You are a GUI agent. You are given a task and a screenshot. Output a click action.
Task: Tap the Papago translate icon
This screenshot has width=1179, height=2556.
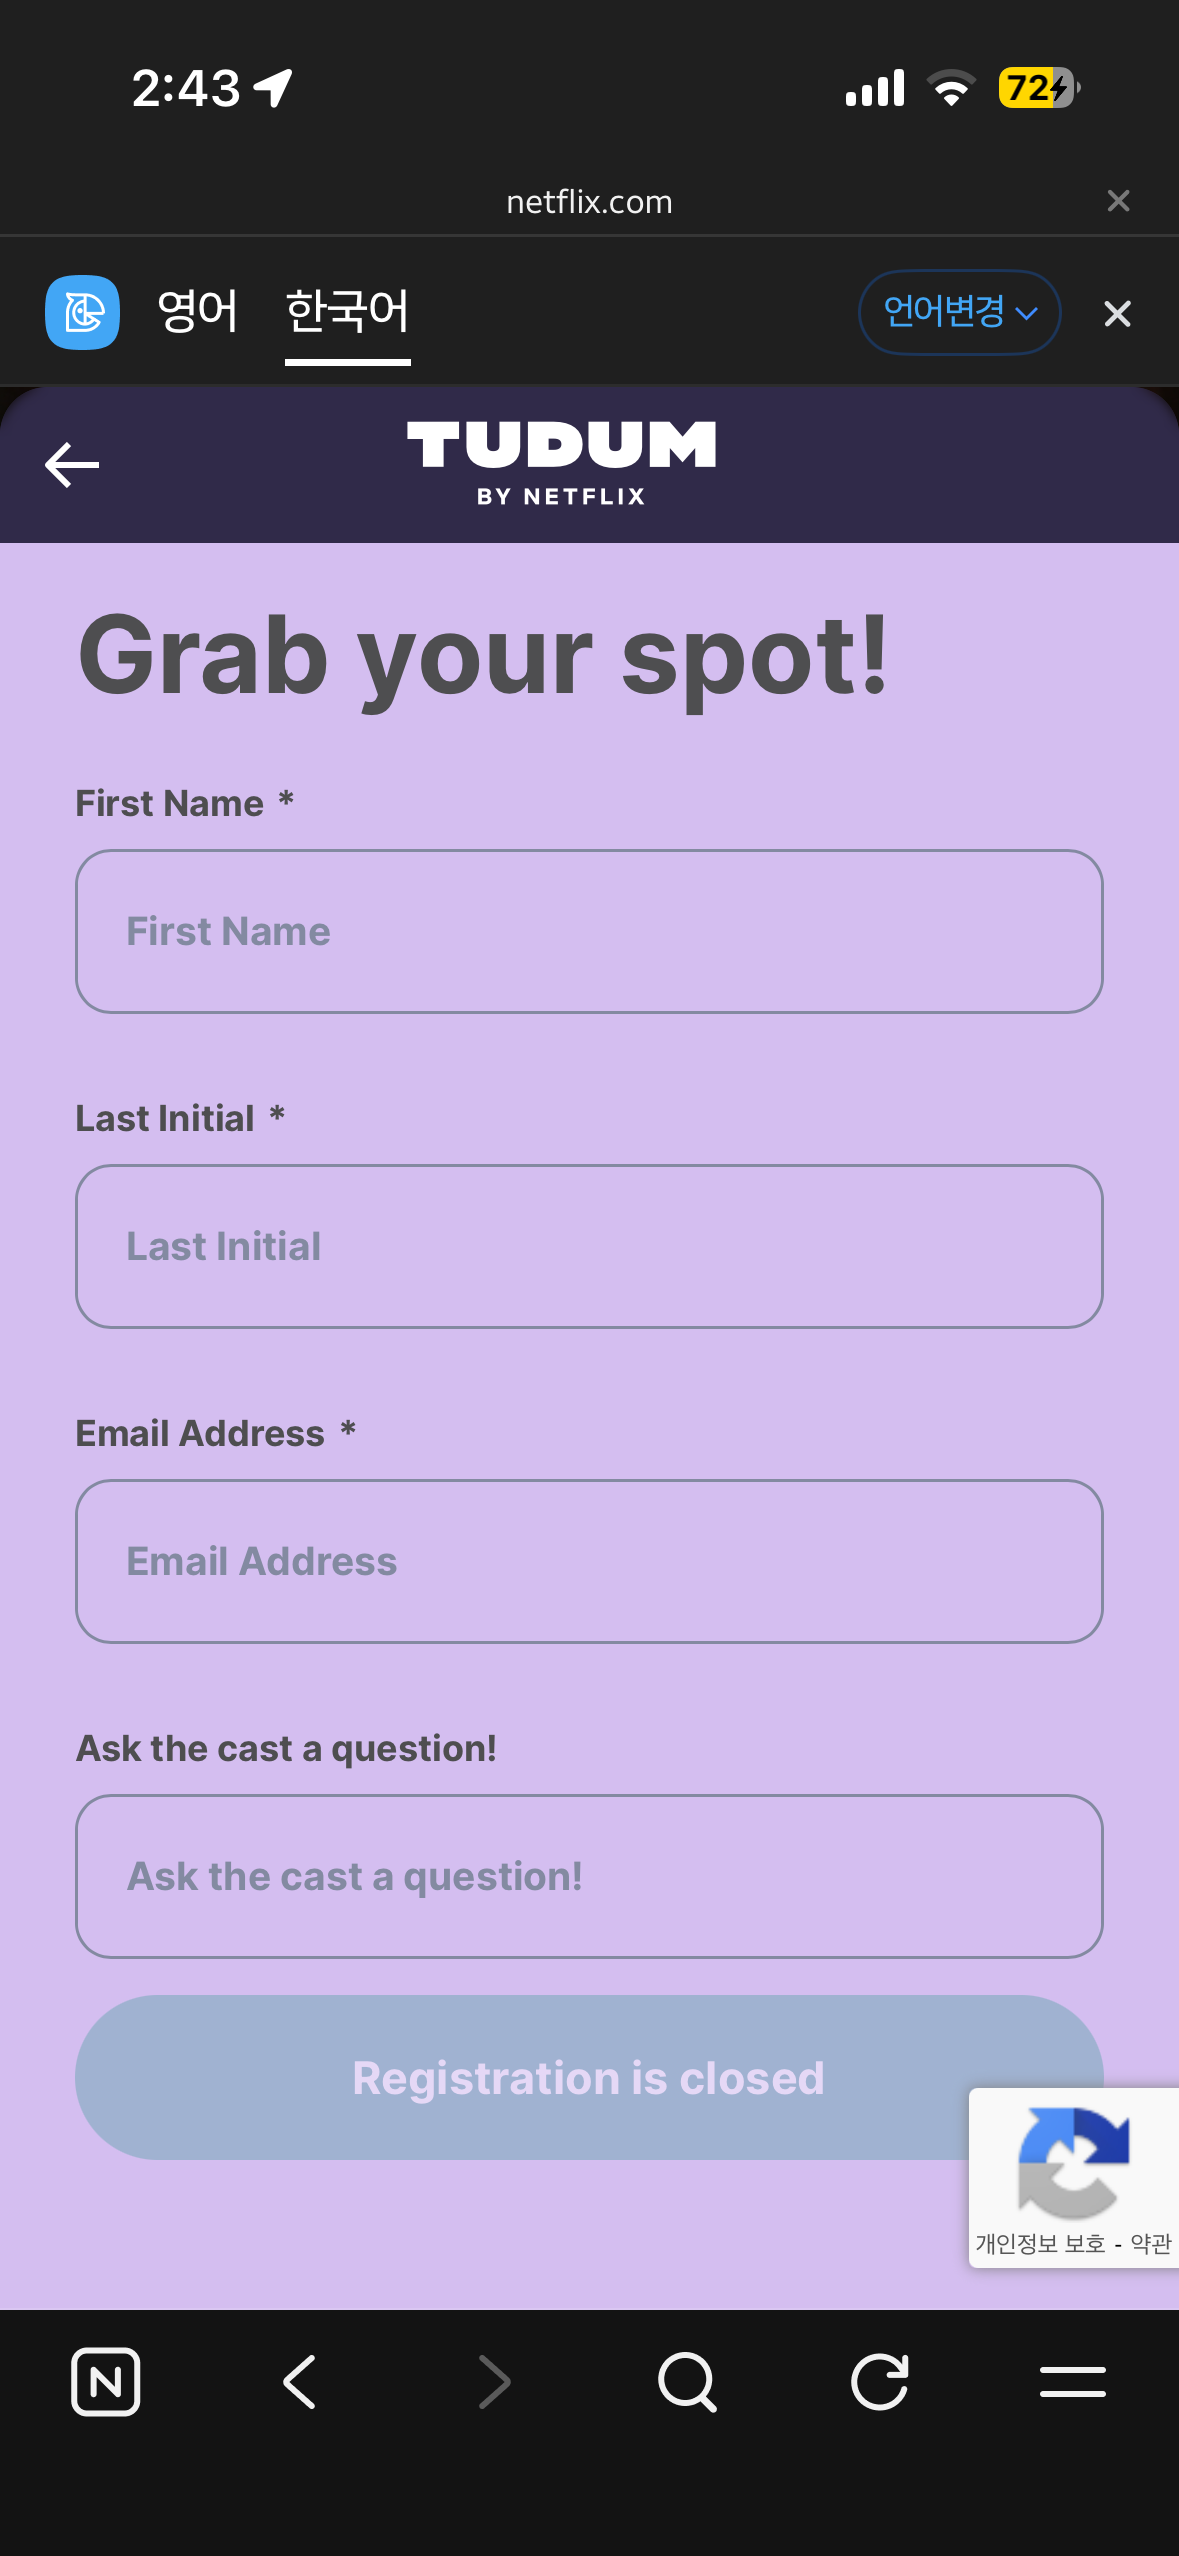tap(82, 312)
